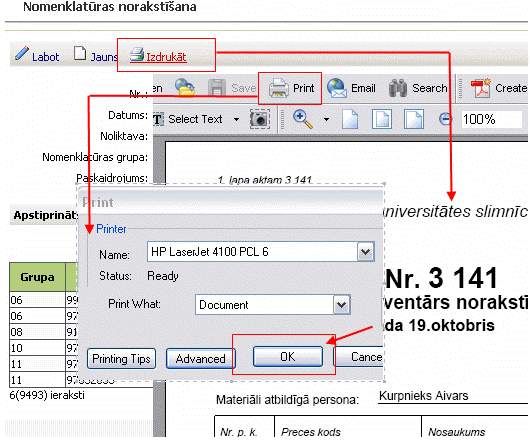Click the 100% zoom field

(x=491, y=119)
